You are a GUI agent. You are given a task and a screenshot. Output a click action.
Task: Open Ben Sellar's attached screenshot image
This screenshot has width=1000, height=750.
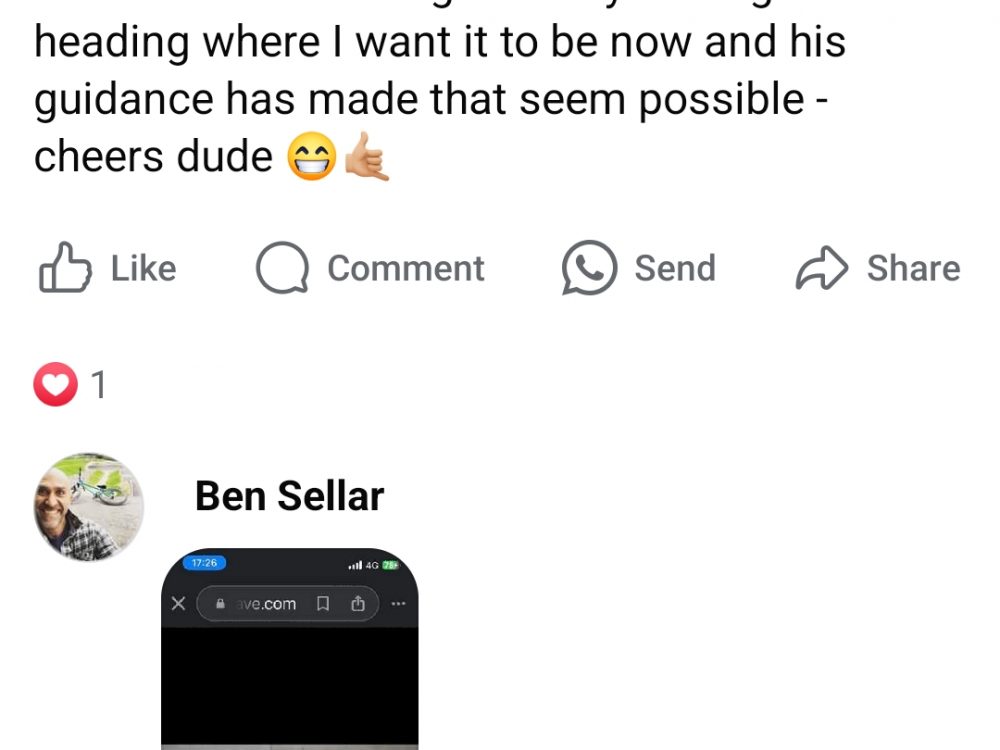(x=289, y=680)
